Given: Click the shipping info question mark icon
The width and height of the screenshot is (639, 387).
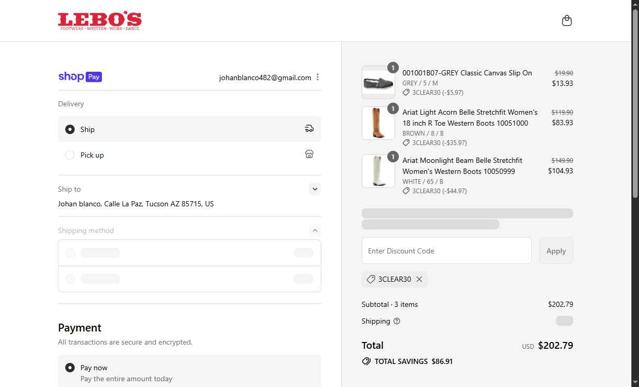Looking at the screenshot, I should point(397,321).
